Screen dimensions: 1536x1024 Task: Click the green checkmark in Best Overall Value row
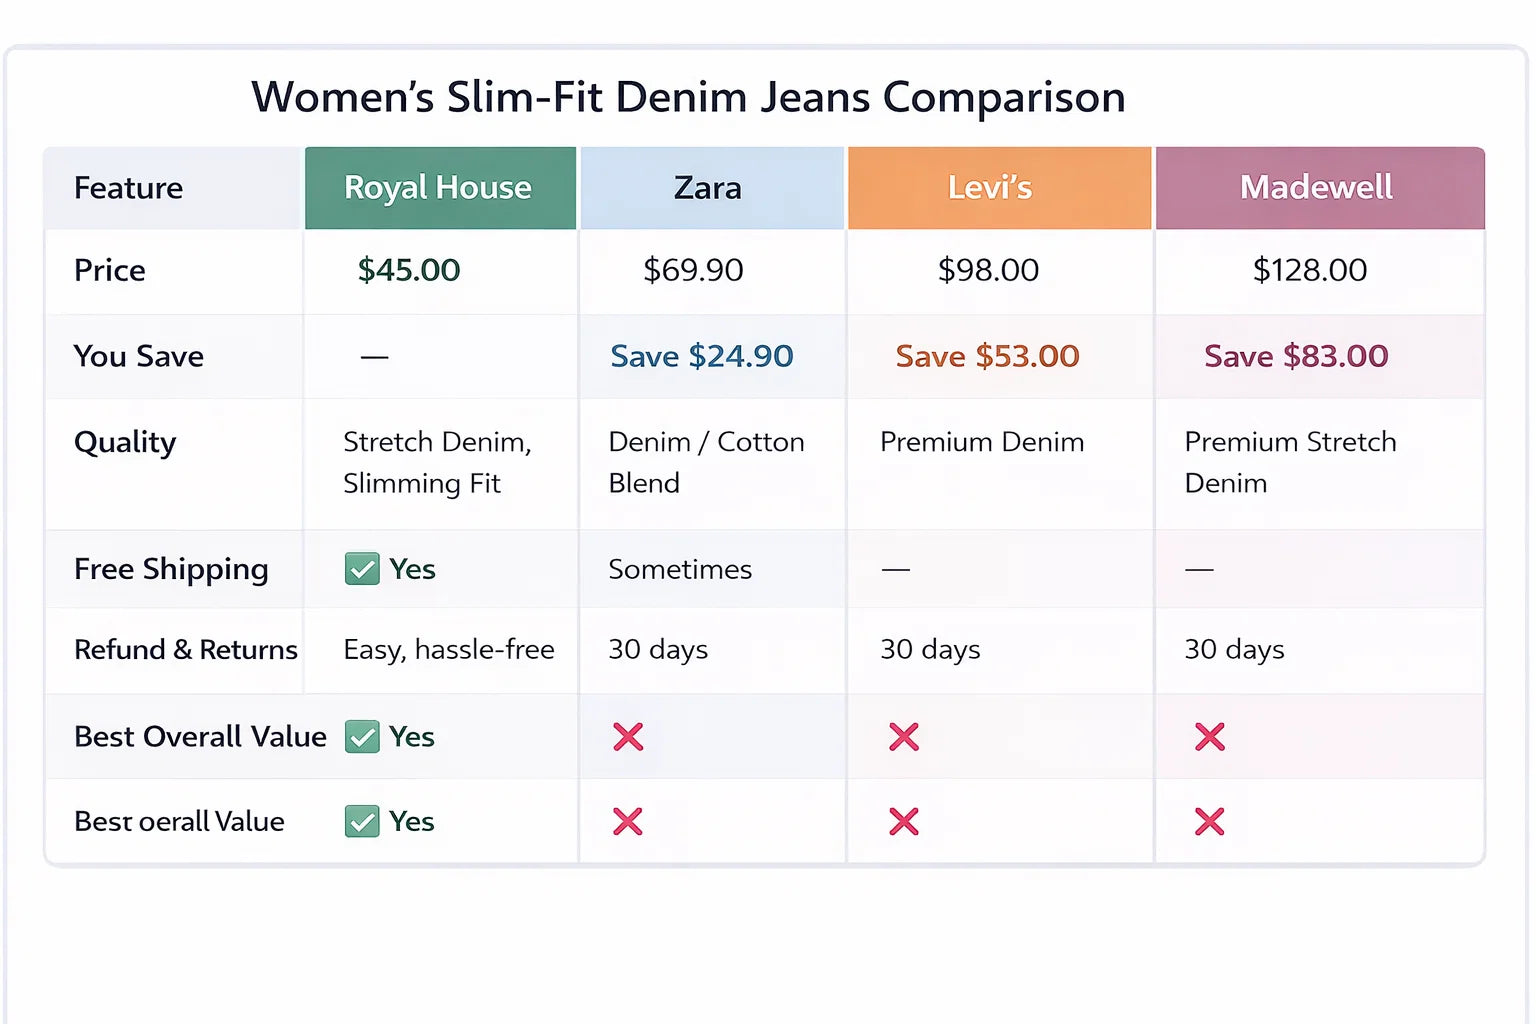coord(362,737)
